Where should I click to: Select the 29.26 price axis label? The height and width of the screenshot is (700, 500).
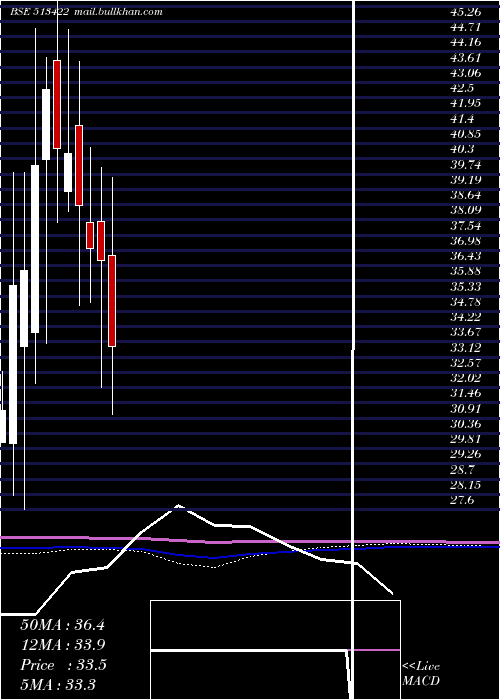465,454
